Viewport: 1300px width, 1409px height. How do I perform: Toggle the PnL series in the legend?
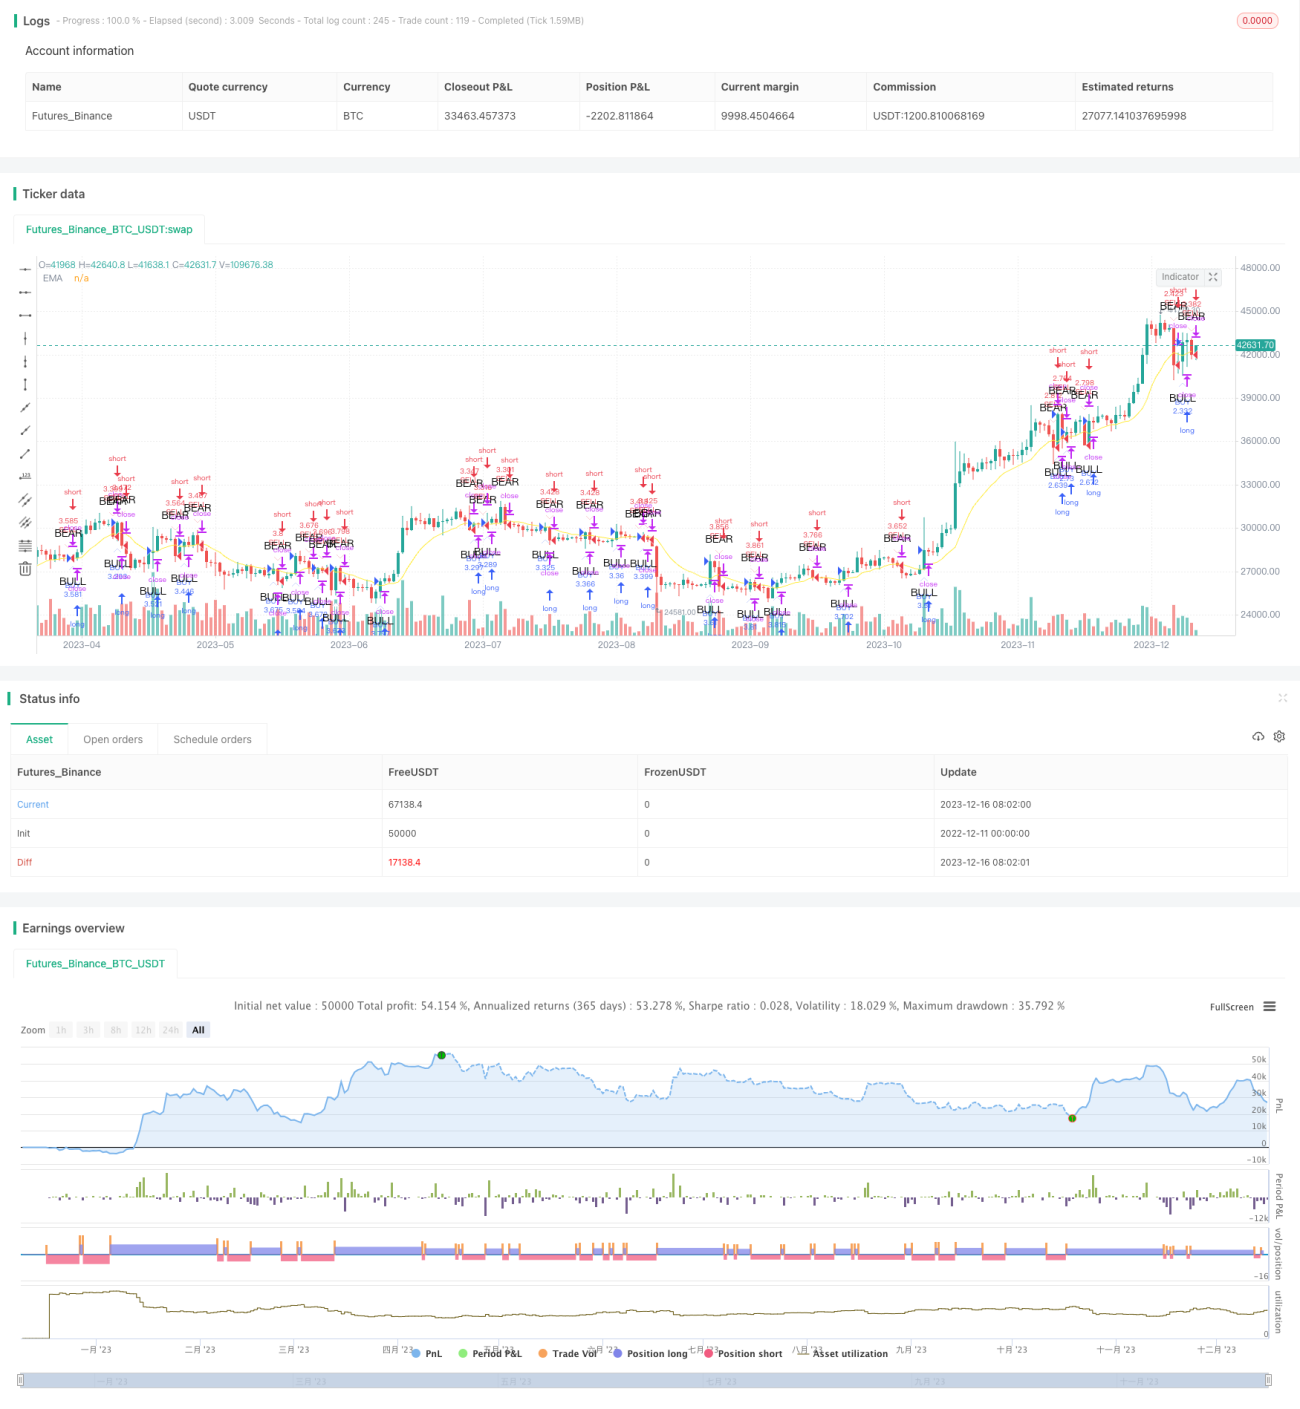427,1353
